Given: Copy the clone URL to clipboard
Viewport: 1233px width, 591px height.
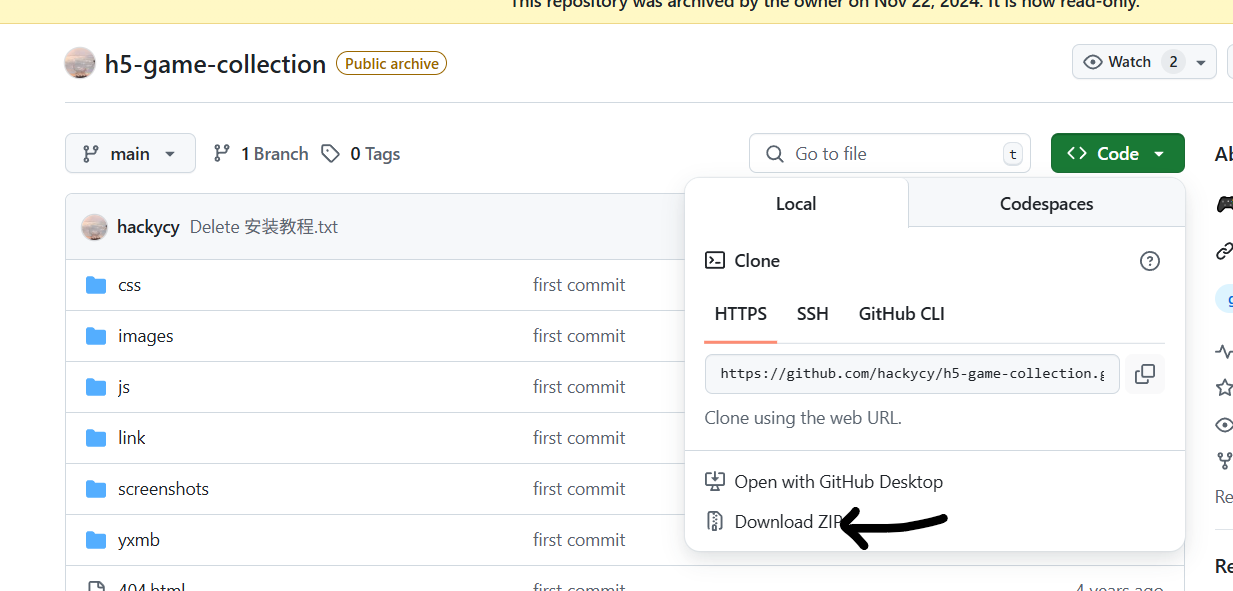Looking at the screenshot, I should tap(1145, 374).
